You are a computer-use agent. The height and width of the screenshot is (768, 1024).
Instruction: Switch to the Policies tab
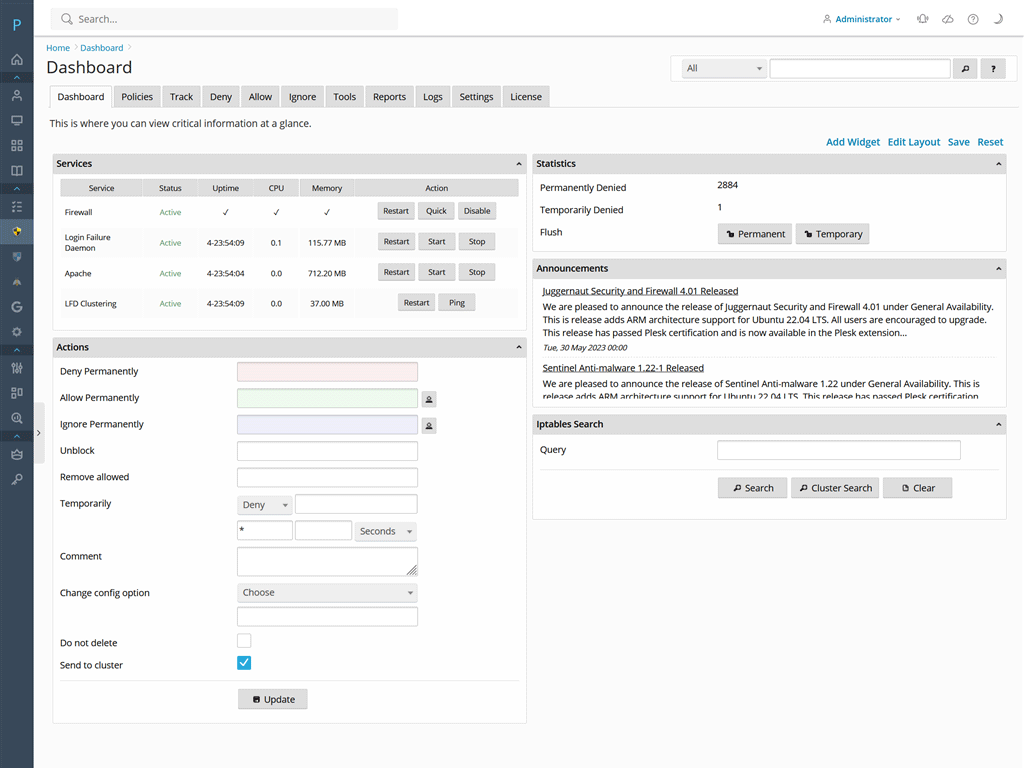tap(136, 96)
